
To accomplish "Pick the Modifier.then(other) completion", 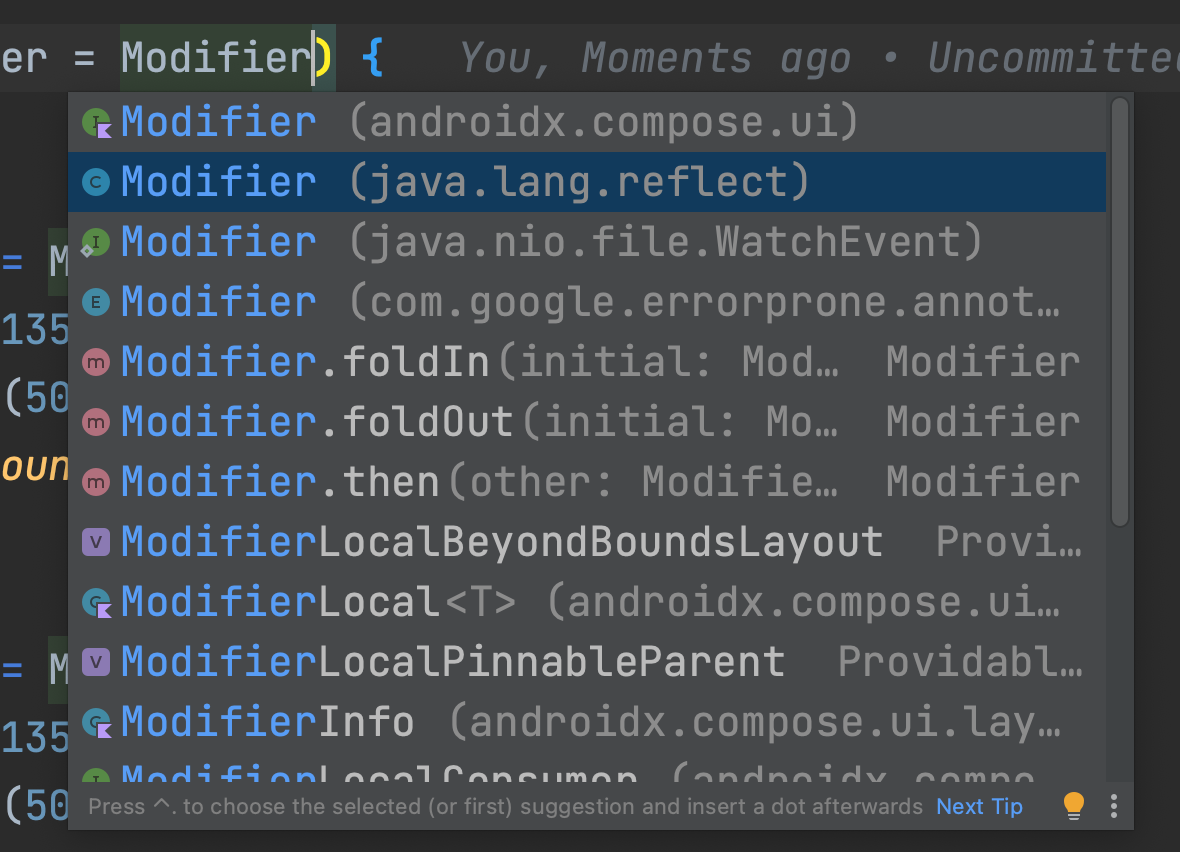I will click(587, 482).
